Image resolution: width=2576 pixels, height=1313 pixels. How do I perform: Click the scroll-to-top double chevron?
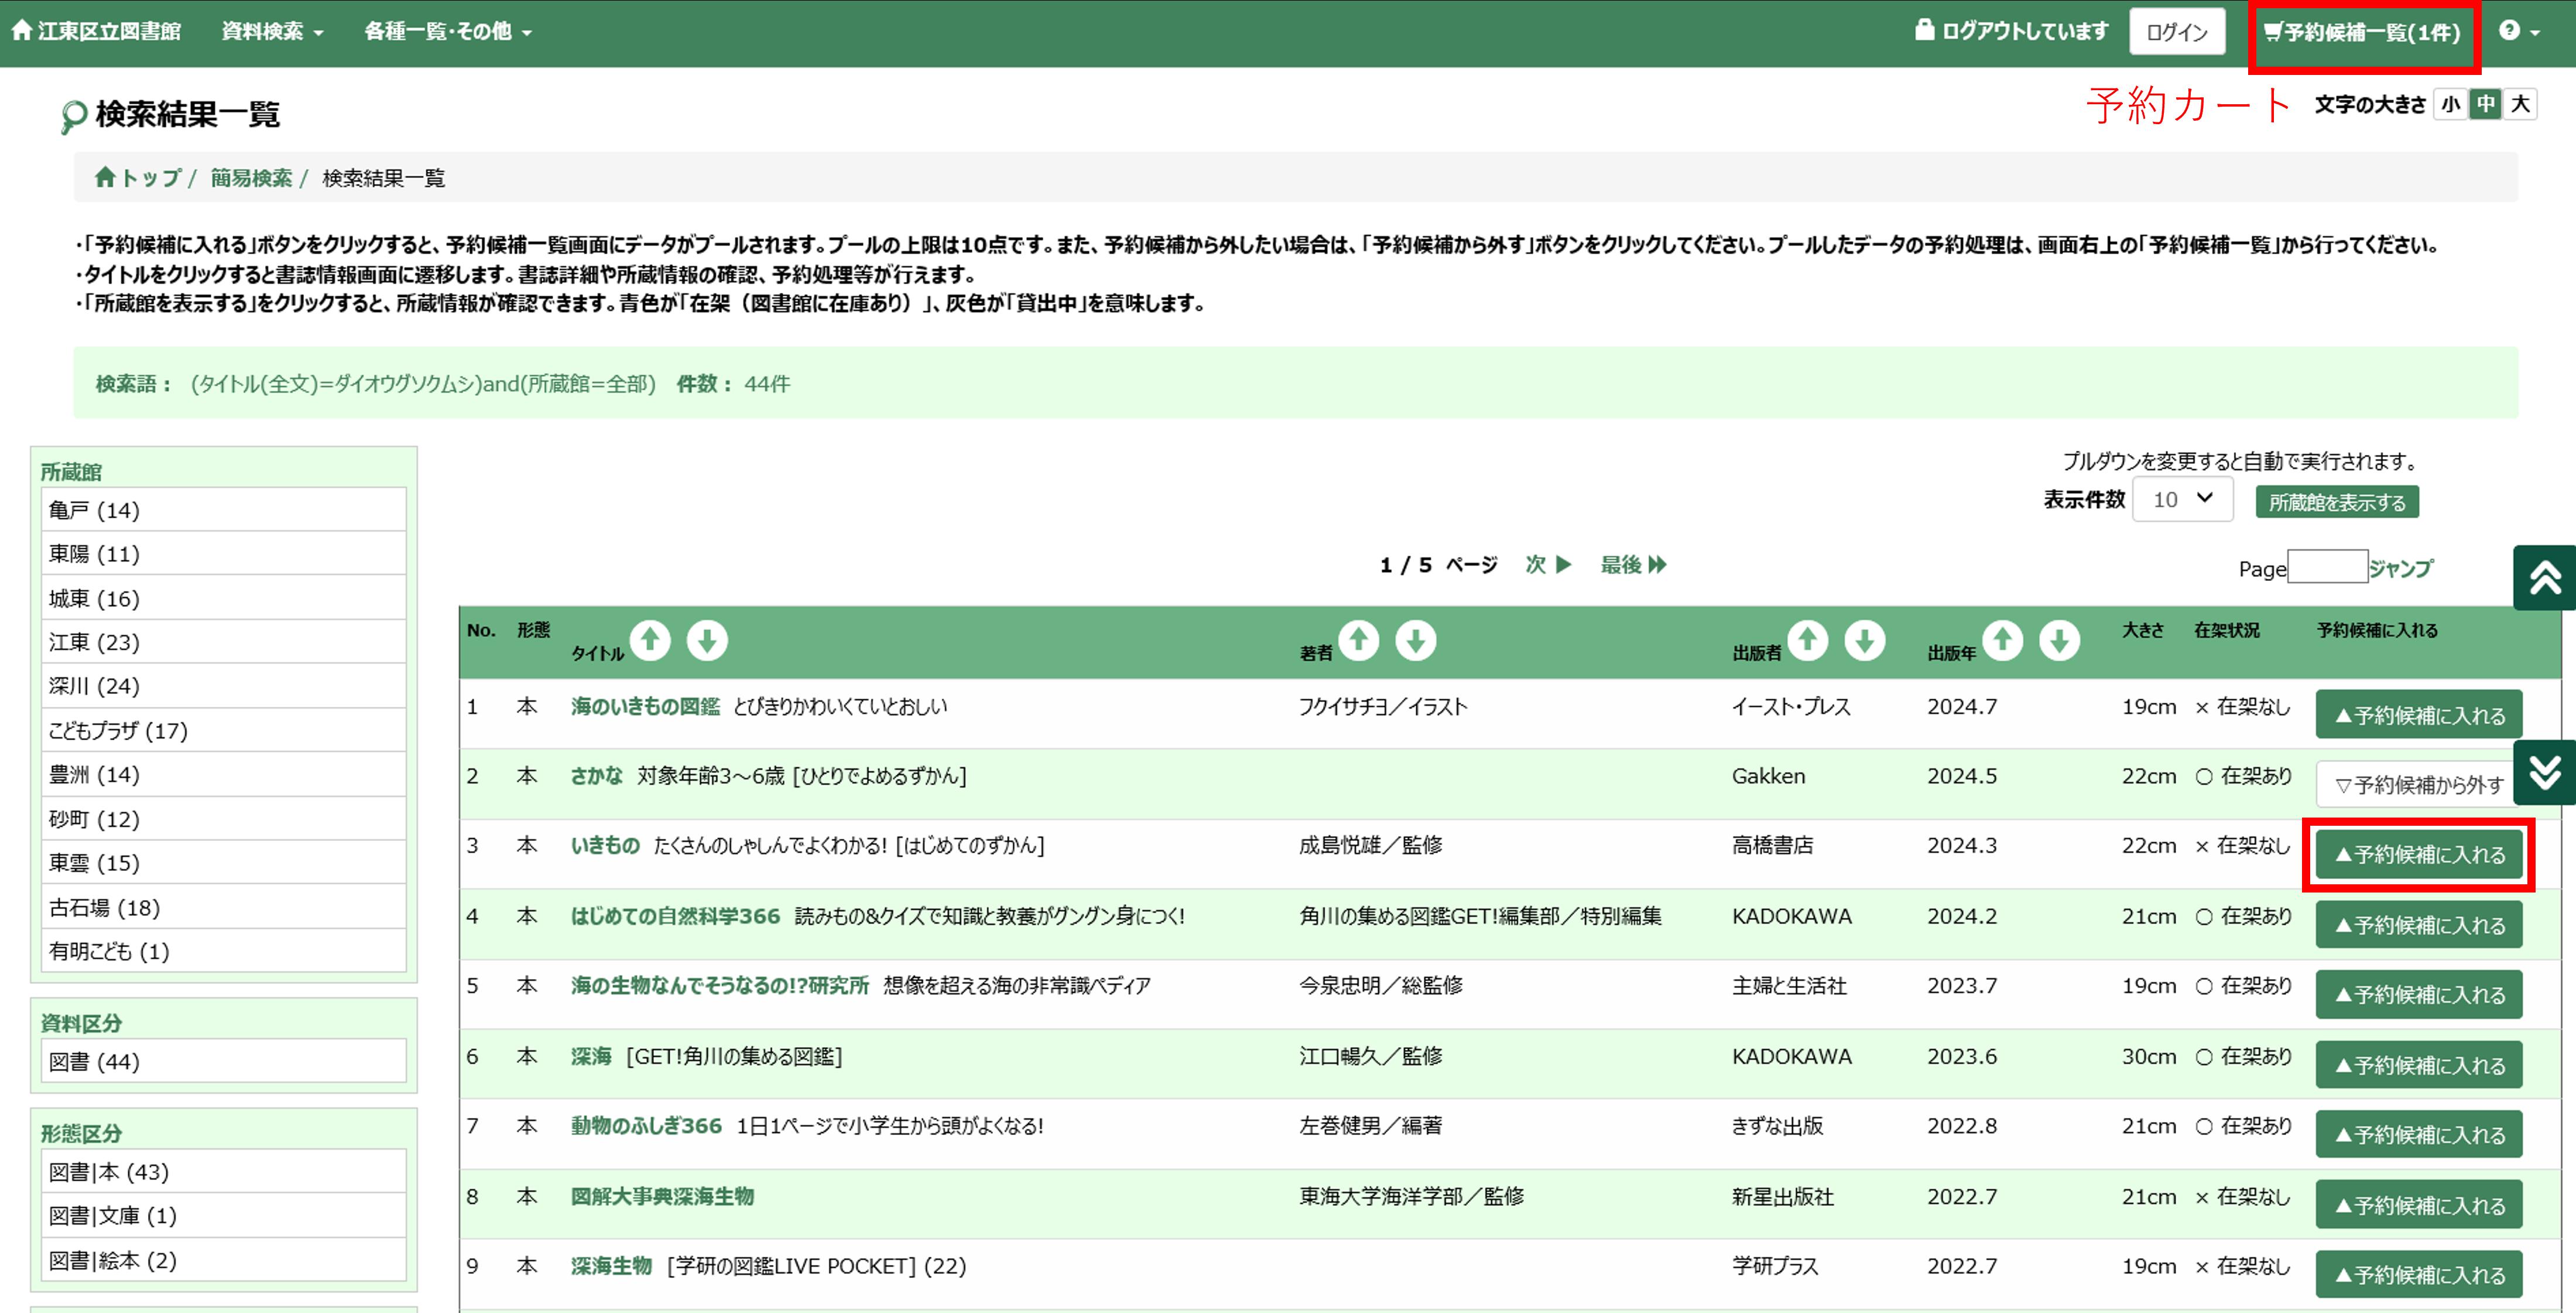click(x=2546, y=578)
